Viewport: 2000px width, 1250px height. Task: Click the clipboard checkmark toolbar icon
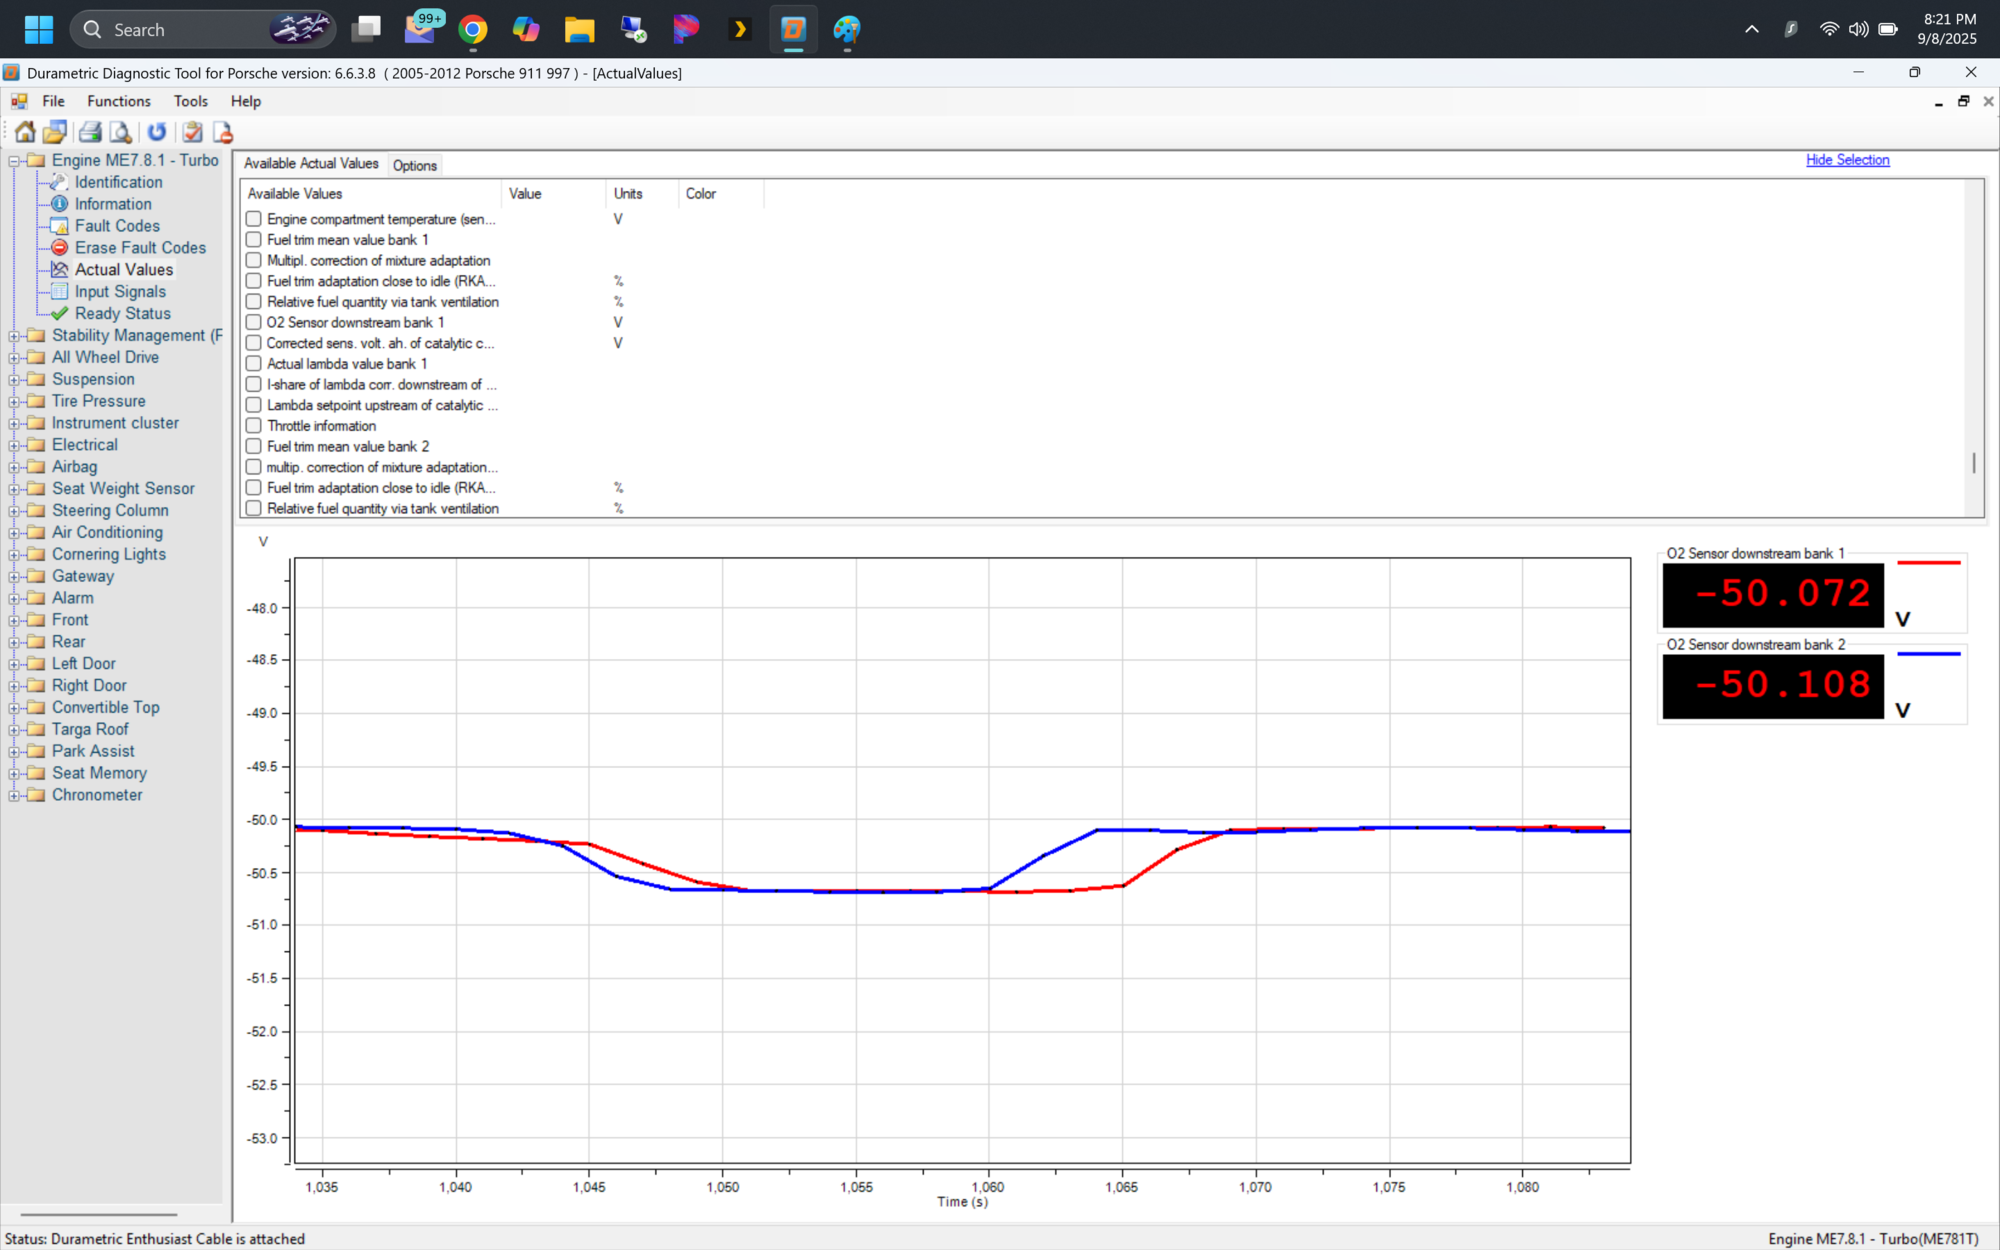coord(193,132)
